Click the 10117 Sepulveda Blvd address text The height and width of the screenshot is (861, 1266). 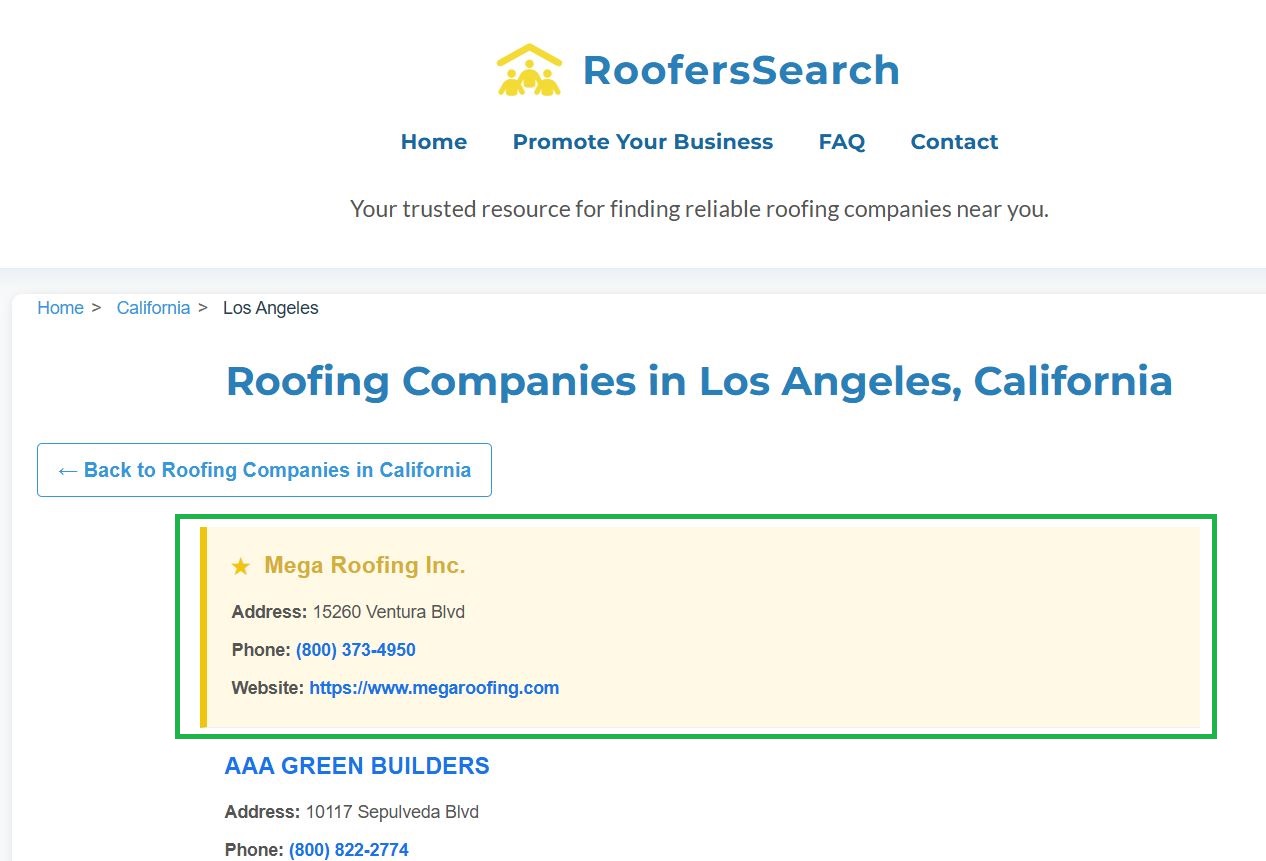pos(391,812)
